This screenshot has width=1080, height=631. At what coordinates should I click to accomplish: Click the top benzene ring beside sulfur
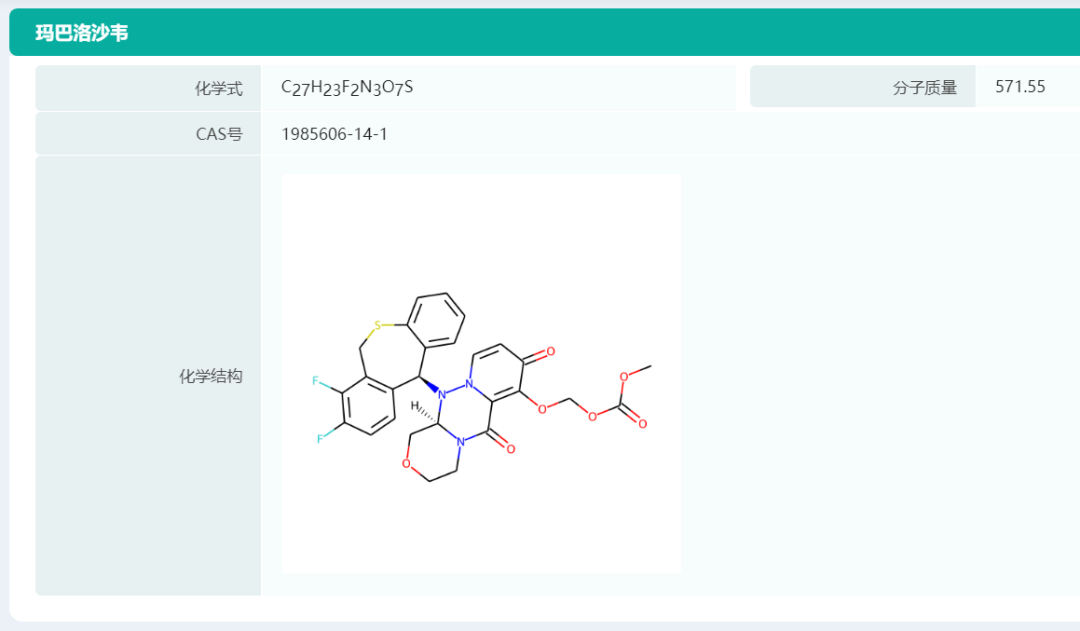[439, 320]
